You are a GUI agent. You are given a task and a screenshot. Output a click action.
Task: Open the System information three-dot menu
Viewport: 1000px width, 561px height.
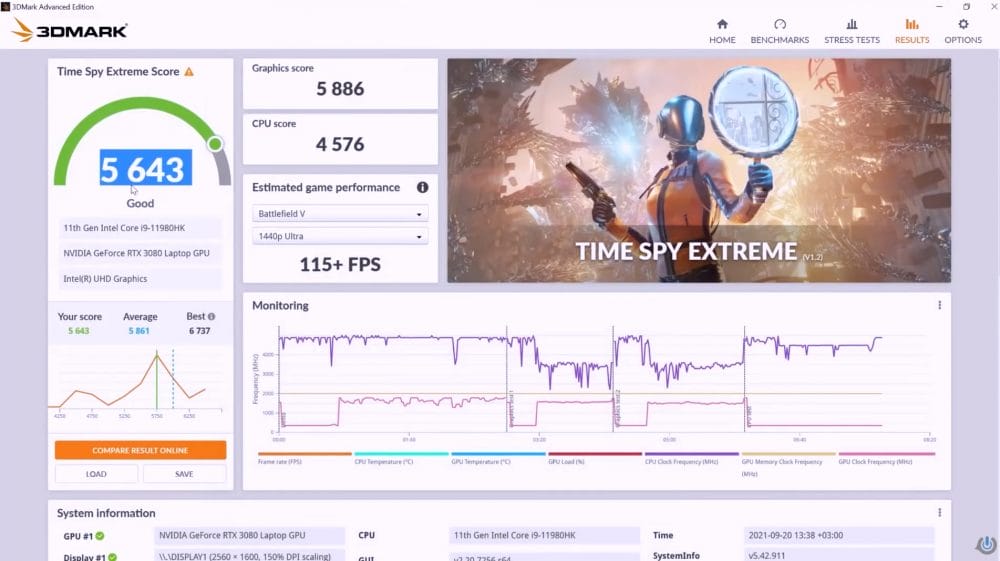click(939, 513)
